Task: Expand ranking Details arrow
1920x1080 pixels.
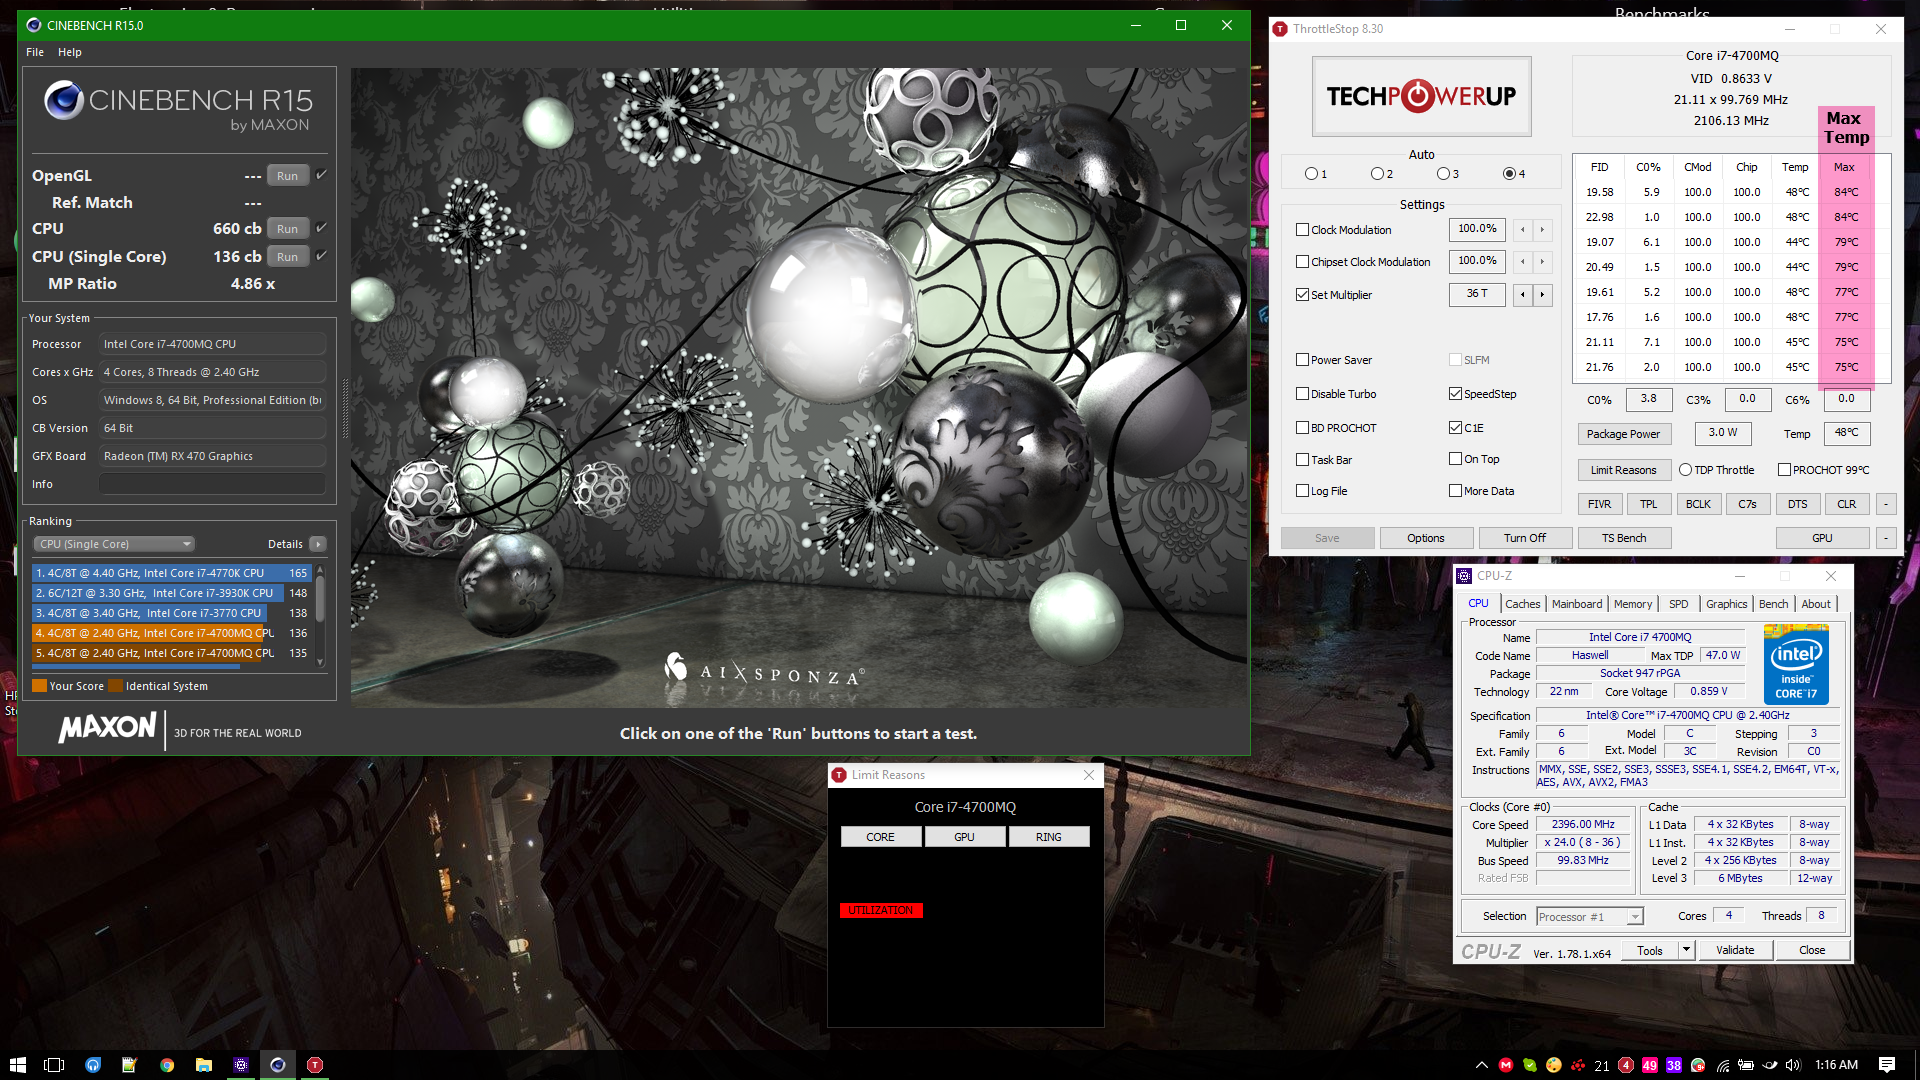Action: click(x=318, y=544)
